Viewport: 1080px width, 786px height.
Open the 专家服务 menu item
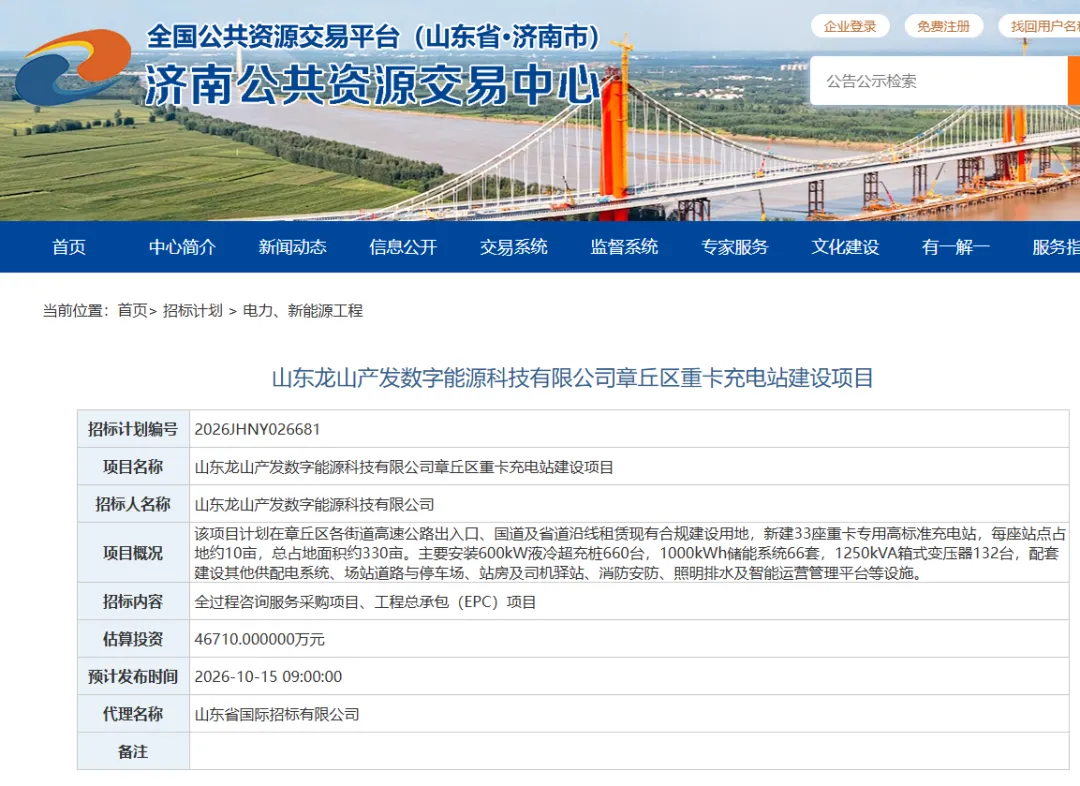click(735, 247)
